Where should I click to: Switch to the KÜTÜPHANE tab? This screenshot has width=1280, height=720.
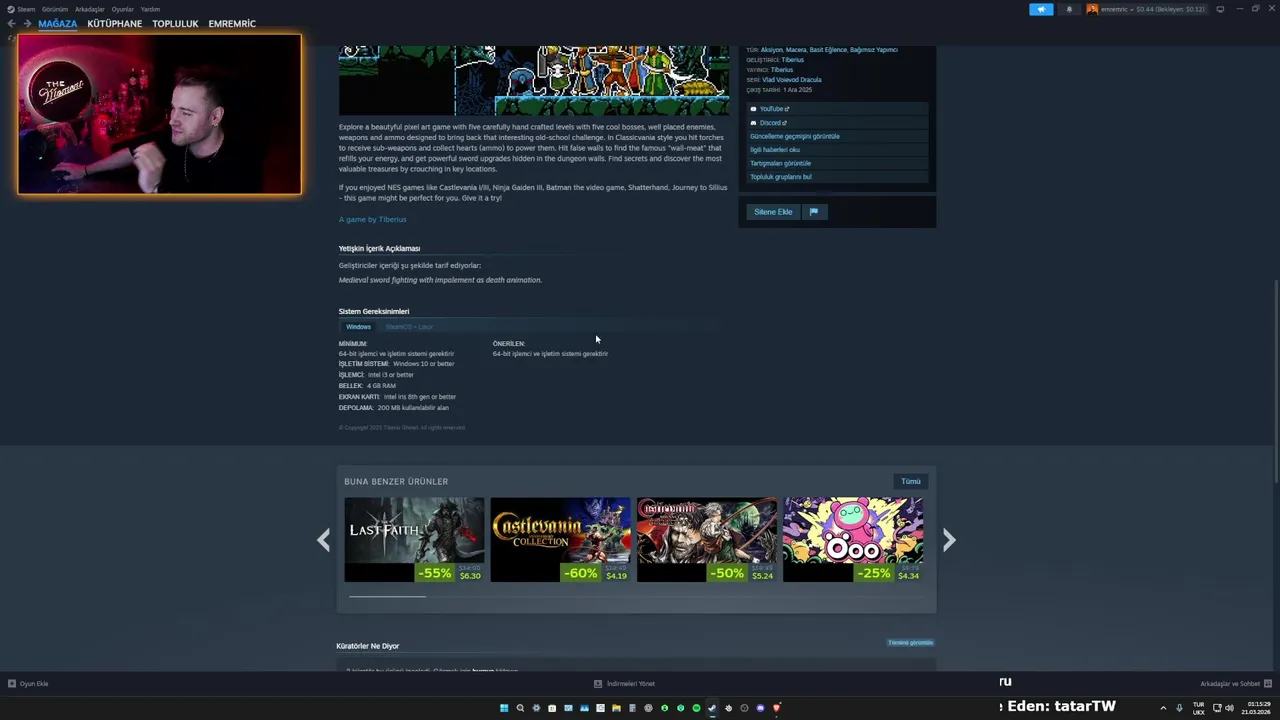tap(115, 24)
